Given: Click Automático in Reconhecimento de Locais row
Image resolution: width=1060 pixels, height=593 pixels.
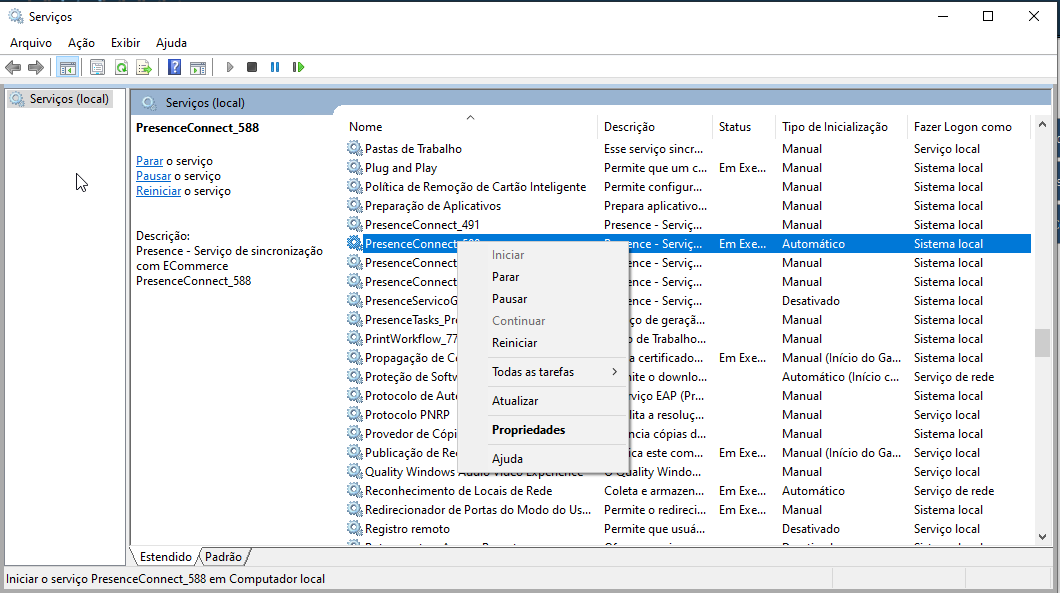Looking at the screenshot, I should (813, 491).
